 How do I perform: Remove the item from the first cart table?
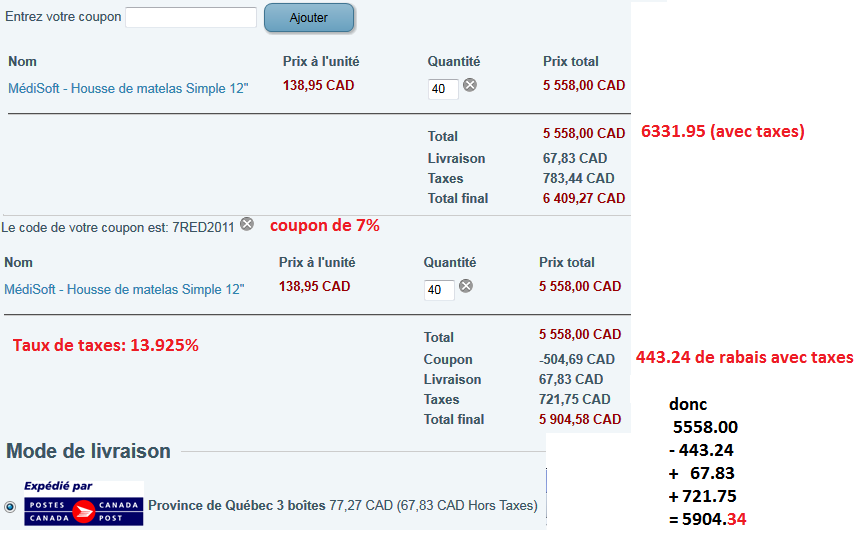click(x=469, y=86)
